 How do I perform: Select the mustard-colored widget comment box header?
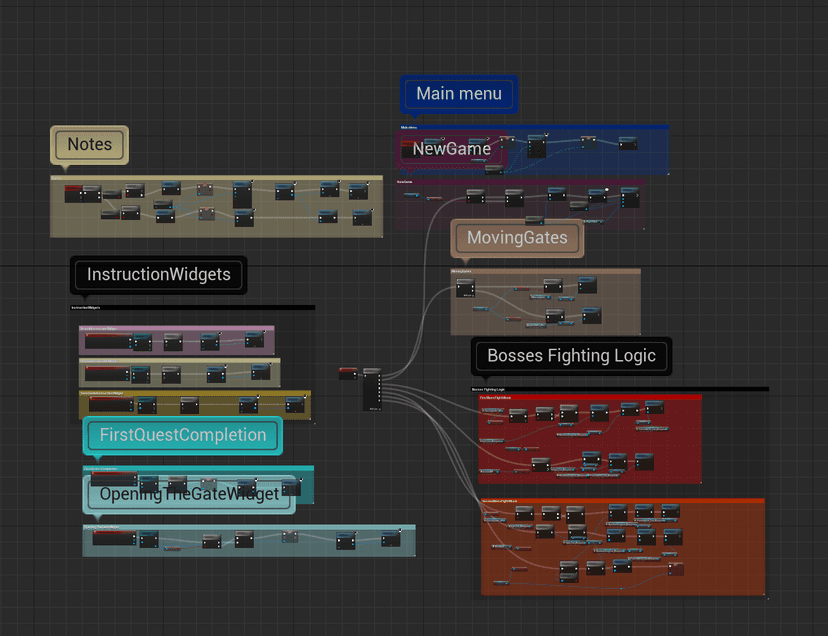(x=195, y=393)
